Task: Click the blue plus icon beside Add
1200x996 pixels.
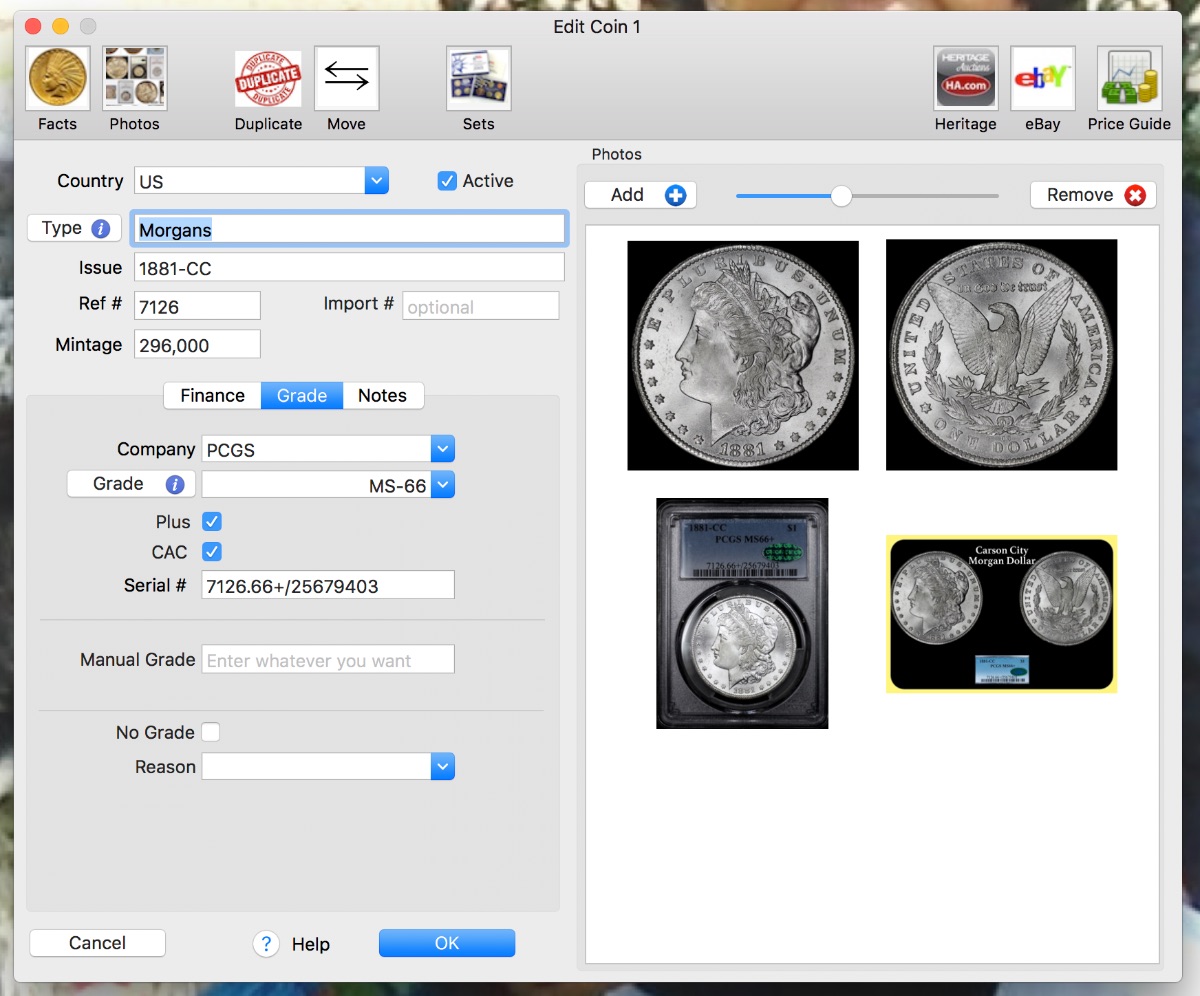Action: (676, 195)
